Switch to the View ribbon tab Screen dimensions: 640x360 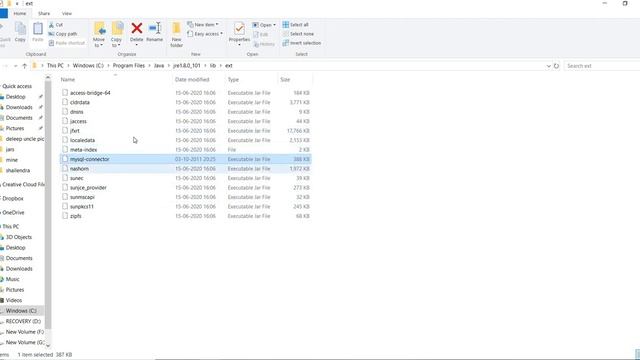click(x=67, y=13)
